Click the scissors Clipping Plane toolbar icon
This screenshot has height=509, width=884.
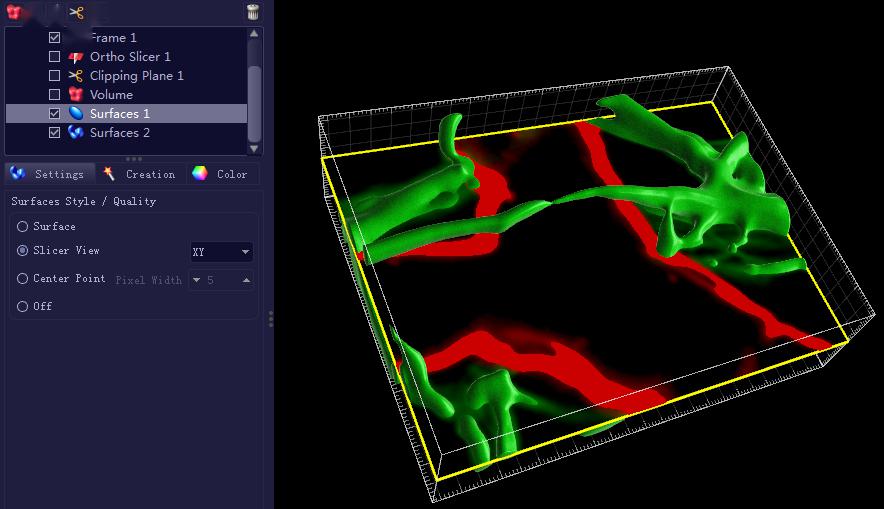[x=76, y=12]
